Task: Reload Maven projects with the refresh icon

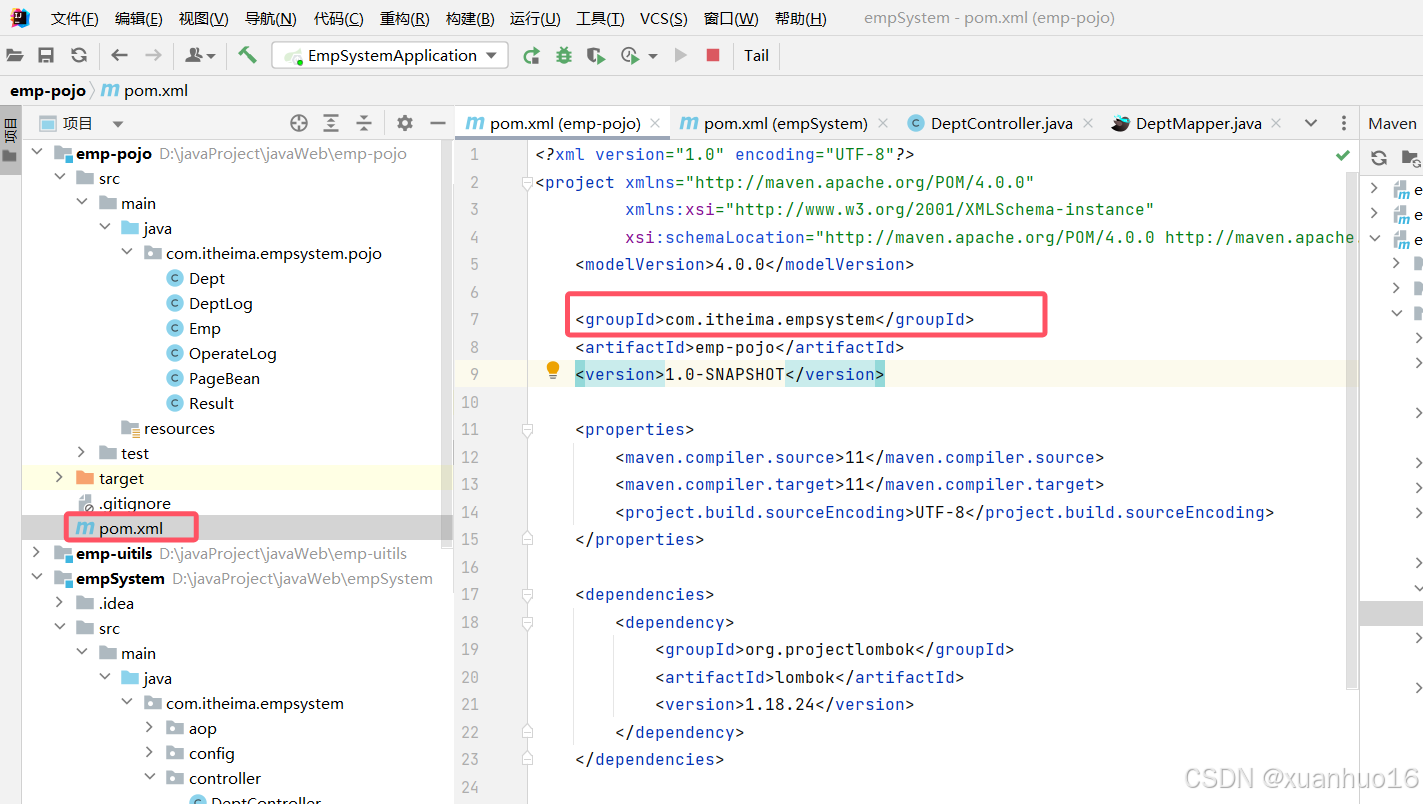Action: (1378, 157)
